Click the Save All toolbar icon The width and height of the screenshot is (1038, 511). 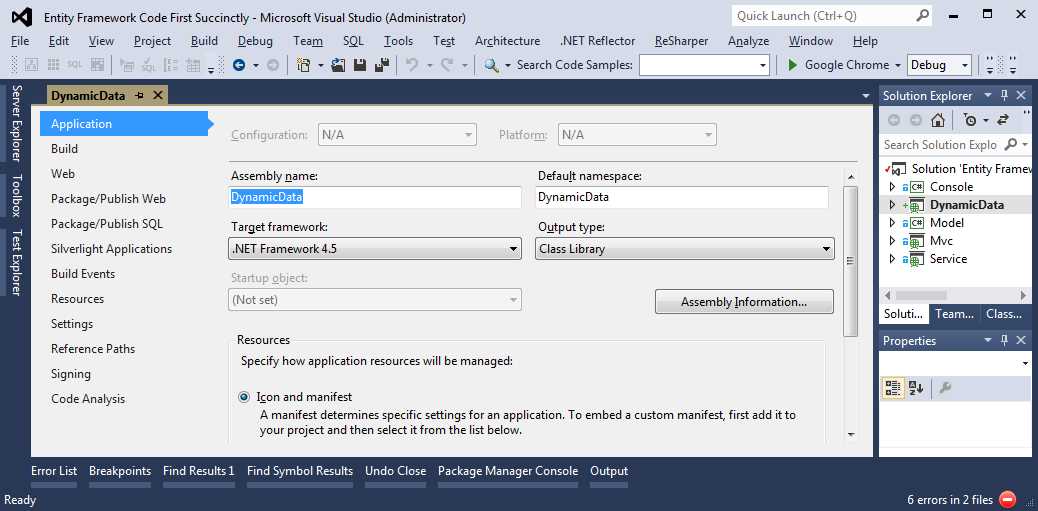(x=382, y=65)
